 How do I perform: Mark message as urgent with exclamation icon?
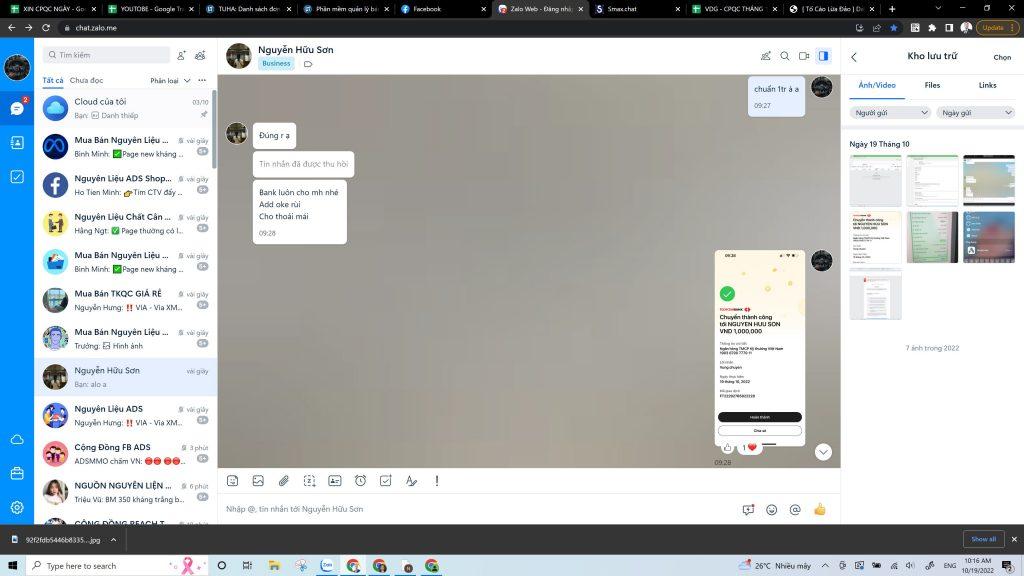437,481
